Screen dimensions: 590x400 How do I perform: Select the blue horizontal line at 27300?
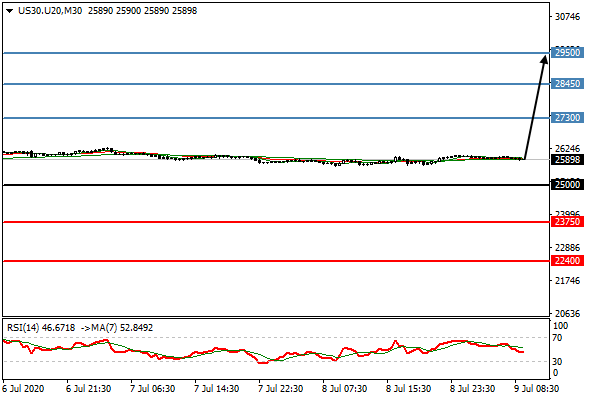277,118
